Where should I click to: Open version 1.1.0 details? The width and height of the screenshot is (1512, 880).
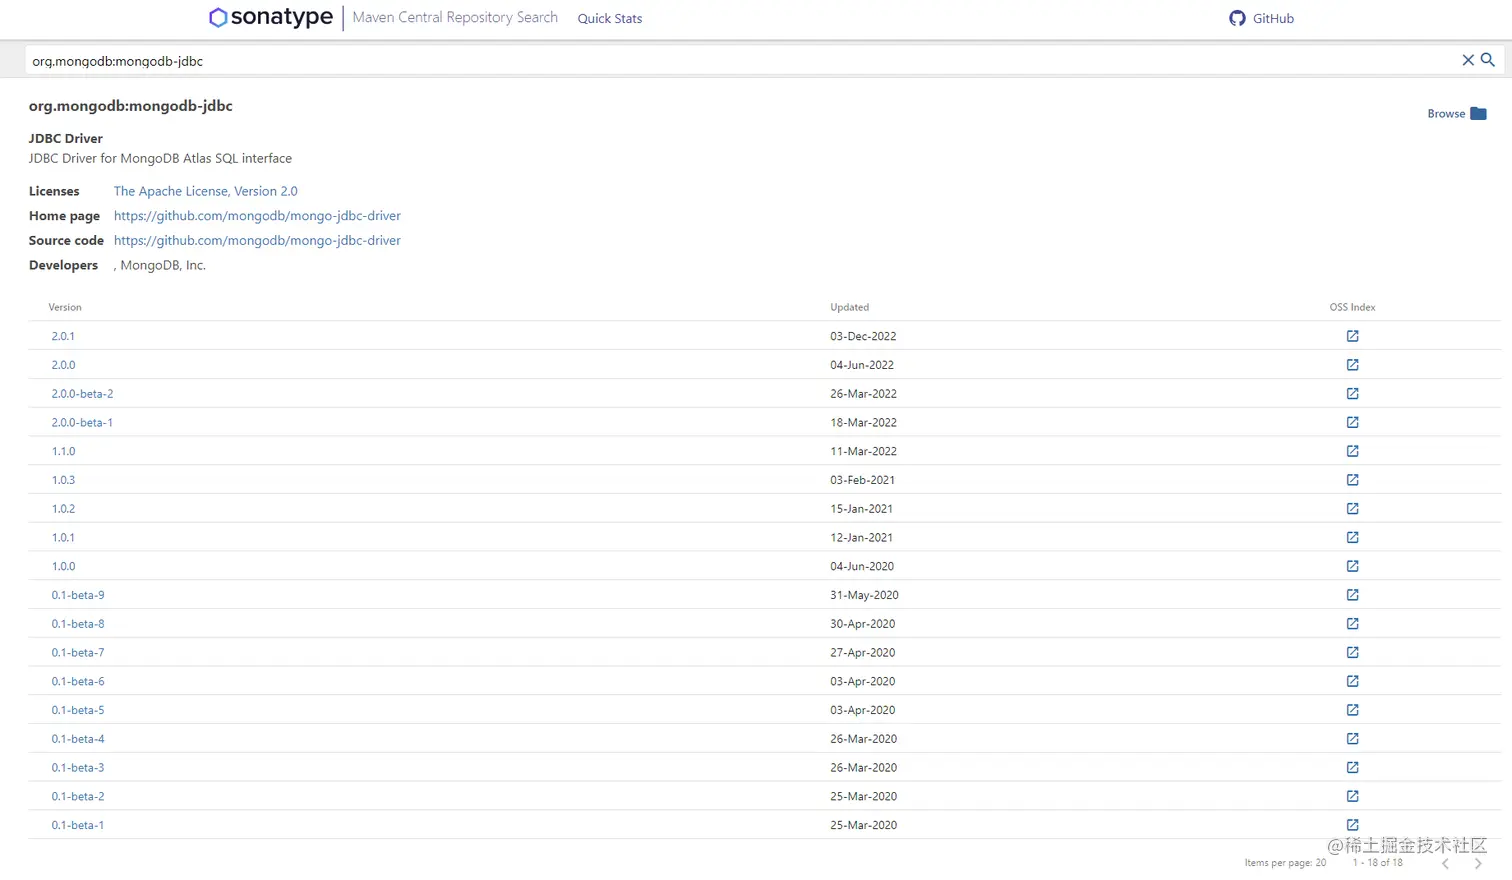click(x=63, y=451)
